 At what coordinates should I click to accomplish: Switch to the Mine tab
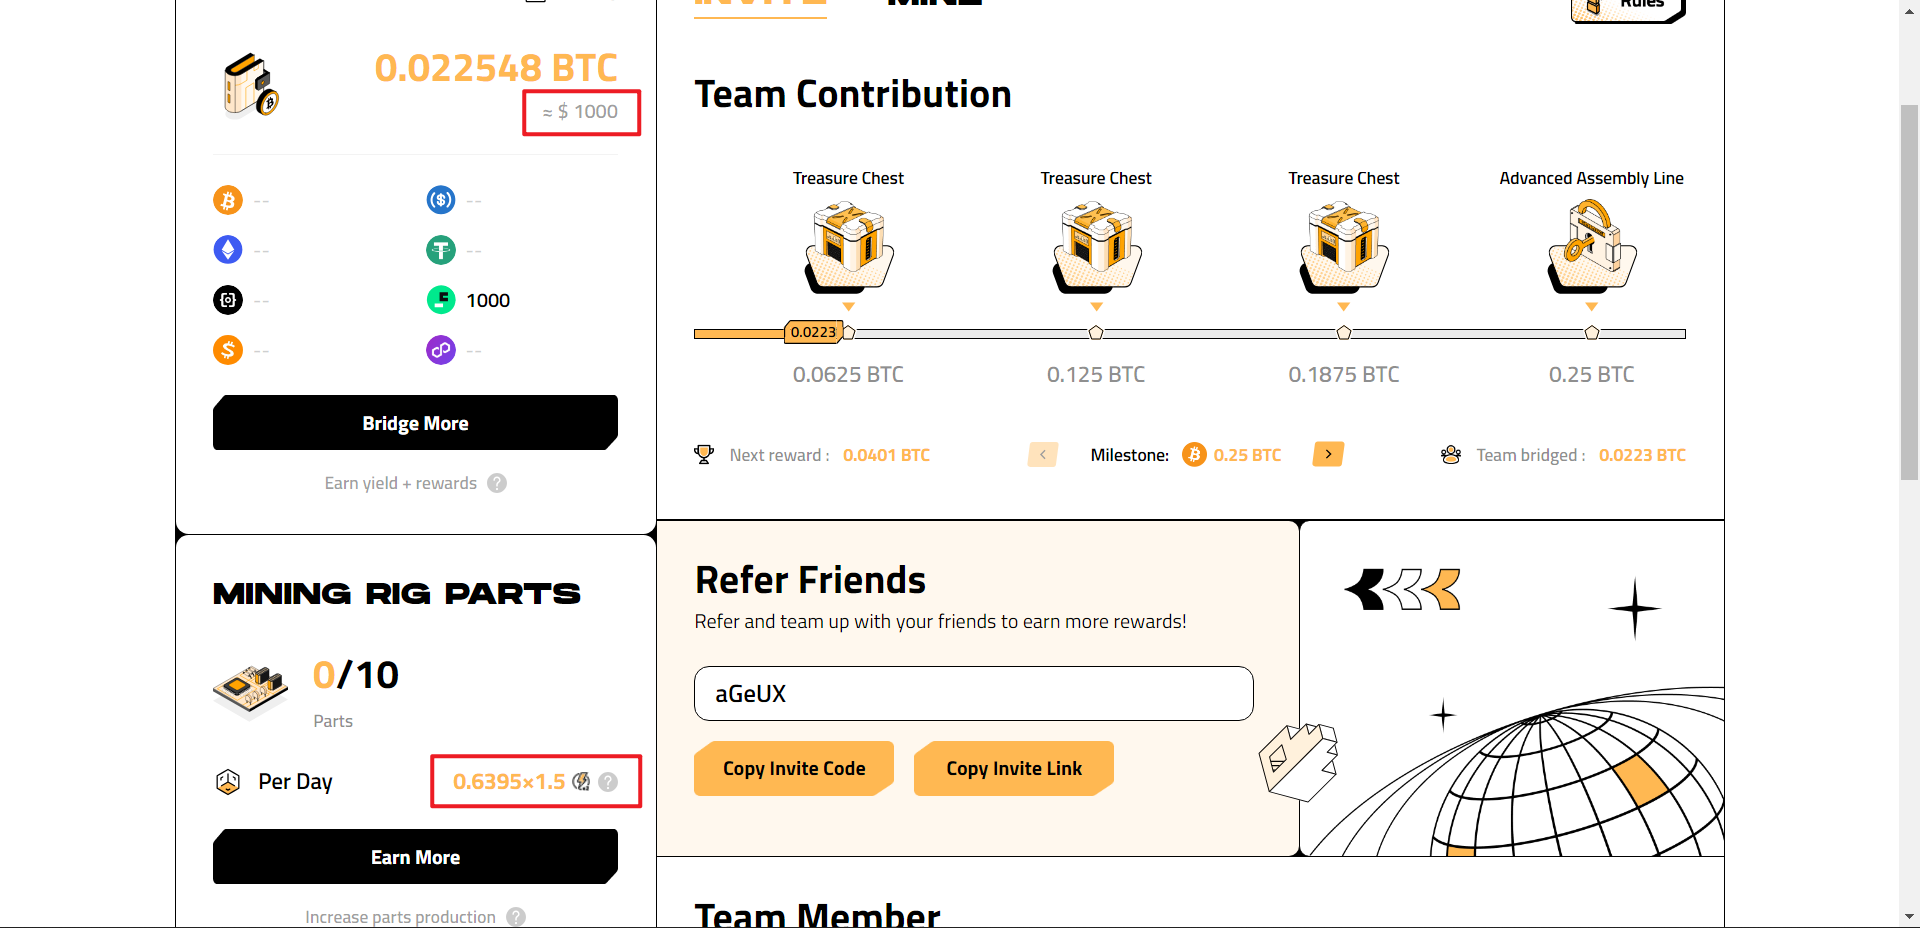tap(934, 4)
